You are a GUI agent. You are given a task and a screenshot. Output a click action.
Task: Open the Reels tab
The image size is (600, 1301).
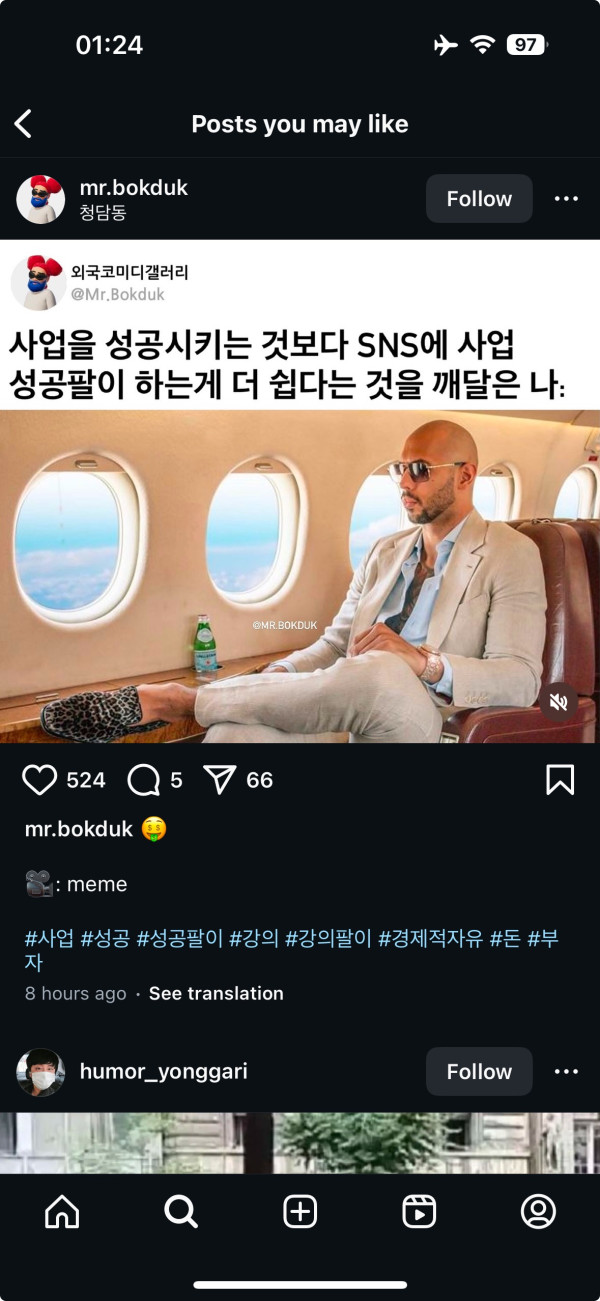click(x=419, y=1212)
